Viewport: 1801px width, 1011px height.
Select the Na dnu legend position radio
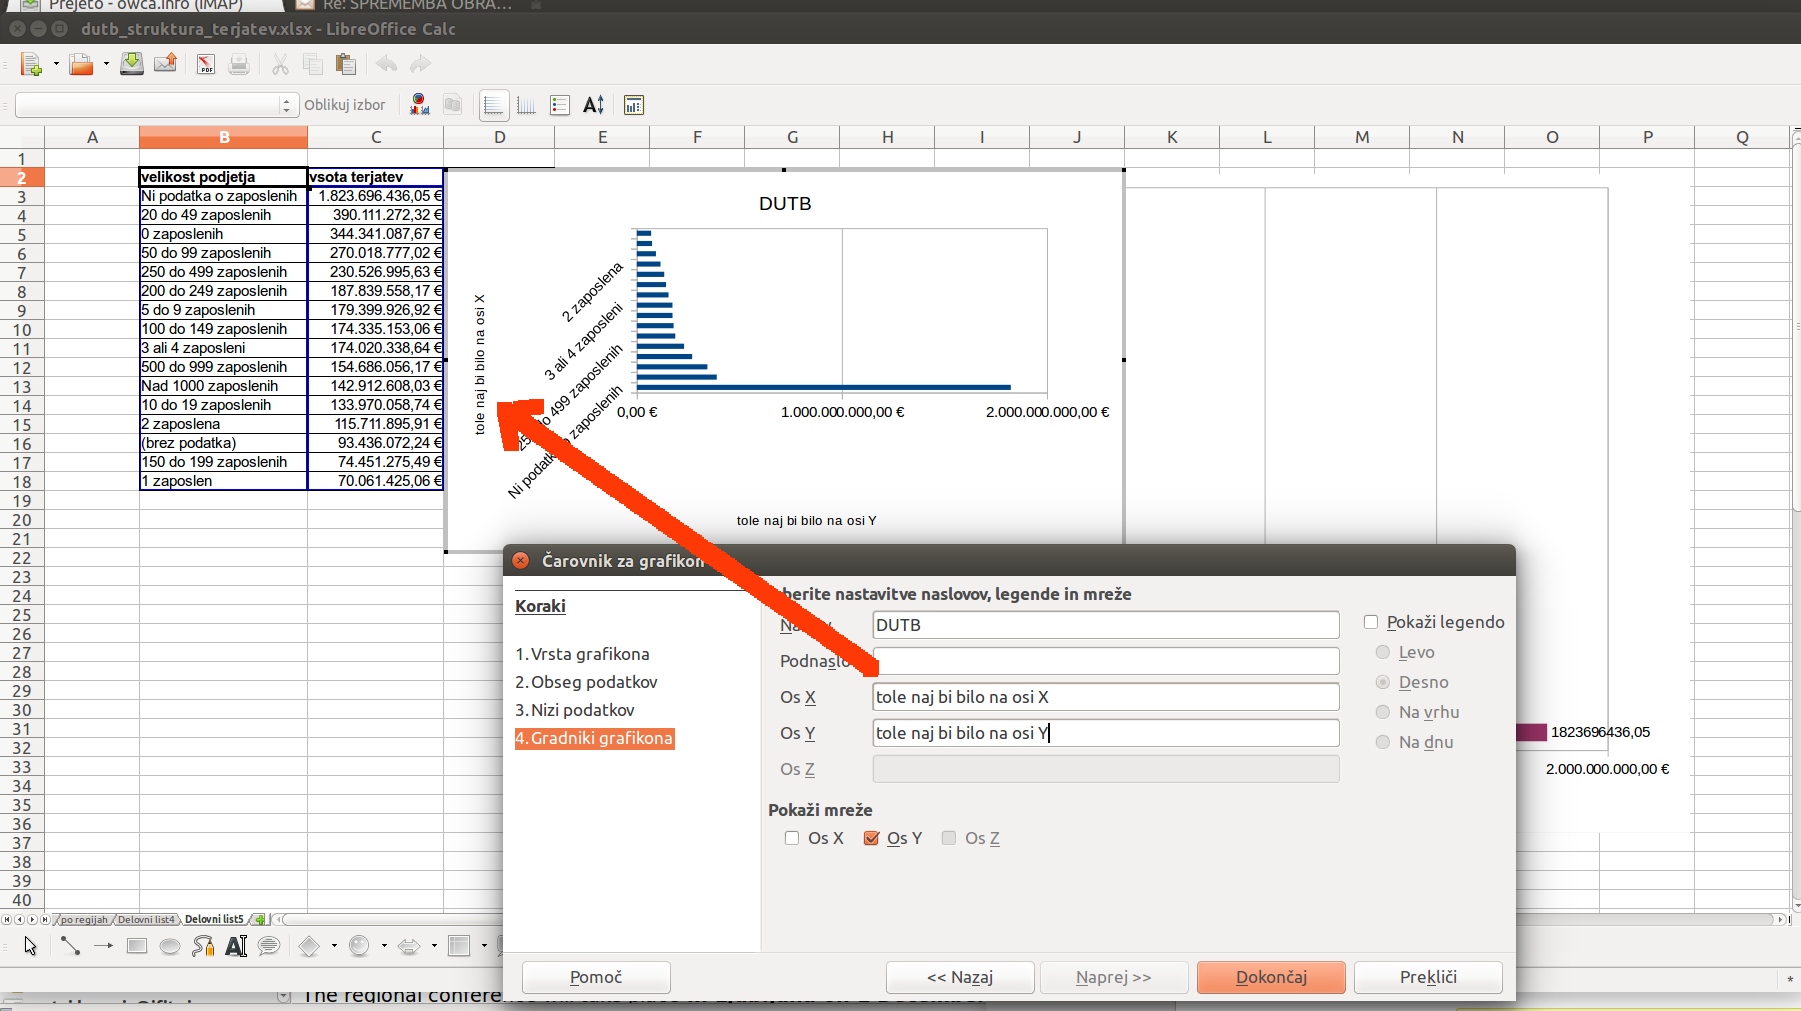tap(1383, 742)
